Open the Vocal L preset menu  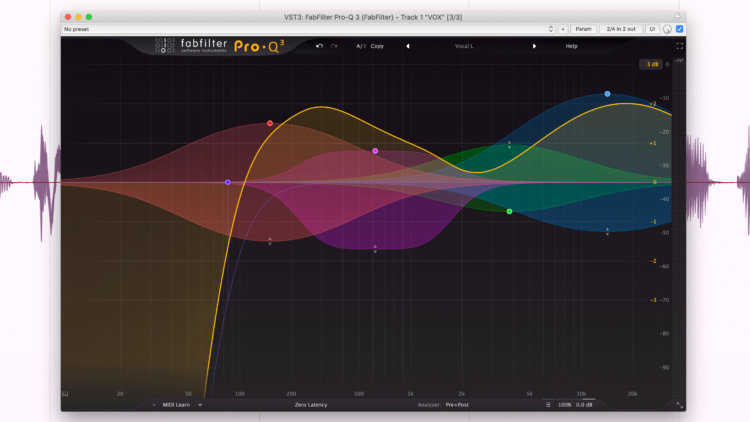(464, 46)
